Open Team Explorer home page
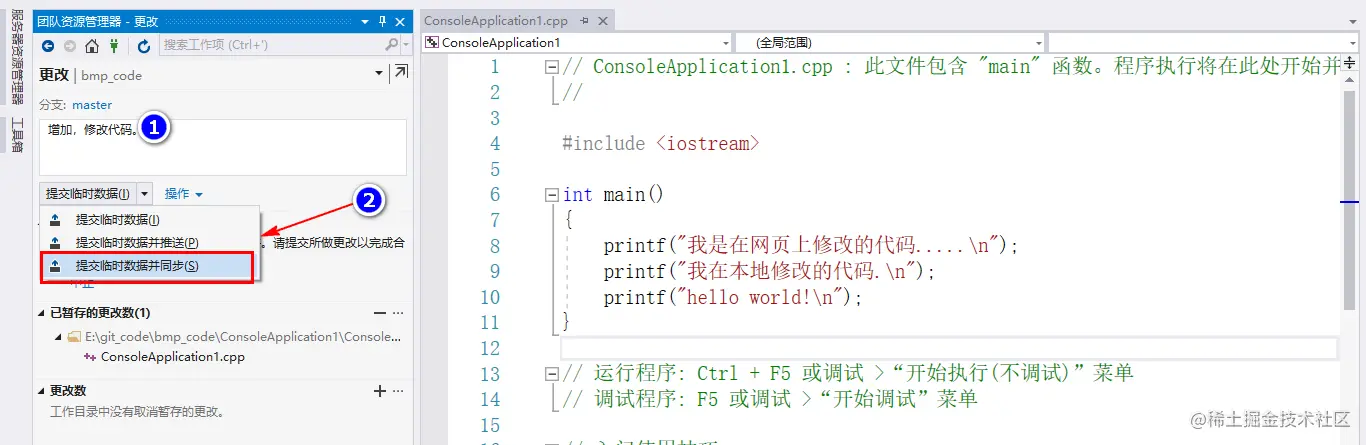Screen dimensions: 1366x445 [x=92, y=46]
